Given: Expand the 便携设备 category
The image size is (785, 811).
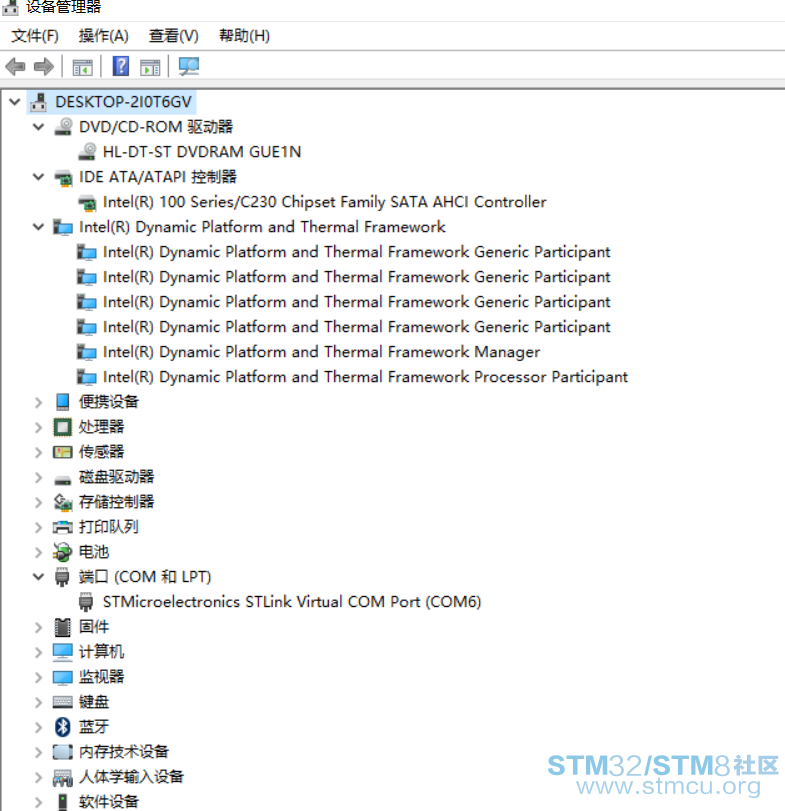Looking at the screenshot, I should tap(38, 402).
